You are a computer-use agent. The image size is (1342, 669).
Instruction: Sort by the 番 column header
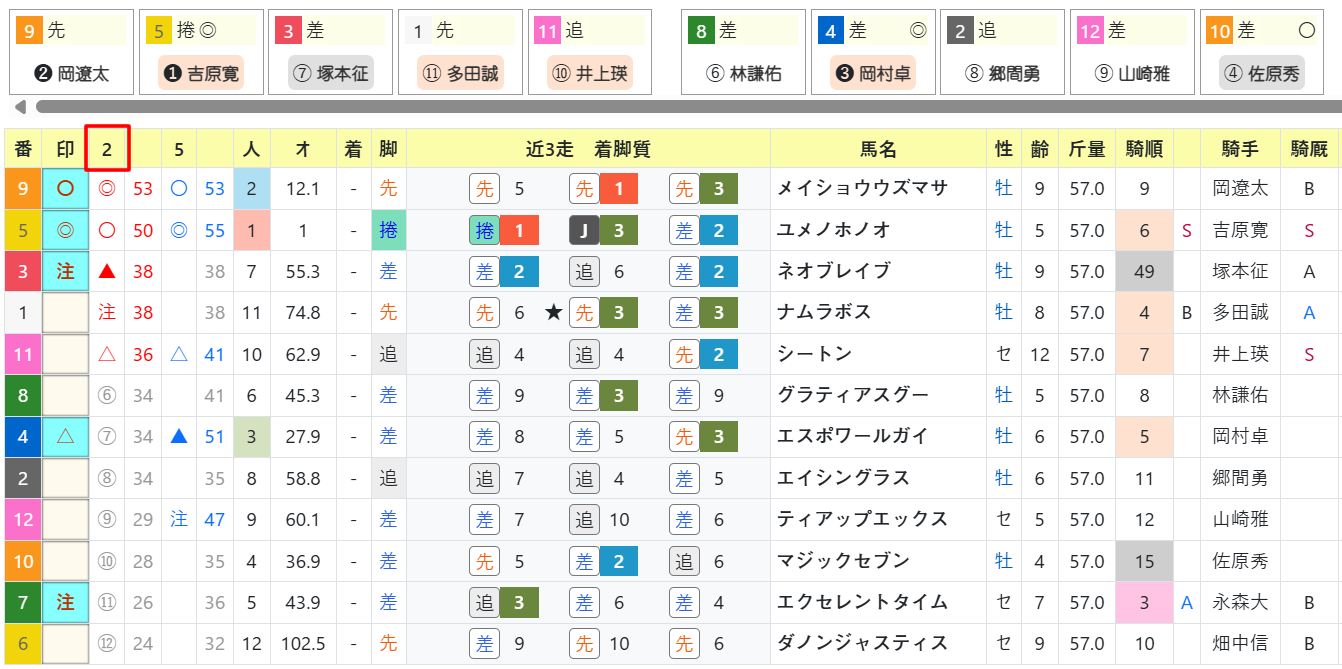[x=23, y=149]
